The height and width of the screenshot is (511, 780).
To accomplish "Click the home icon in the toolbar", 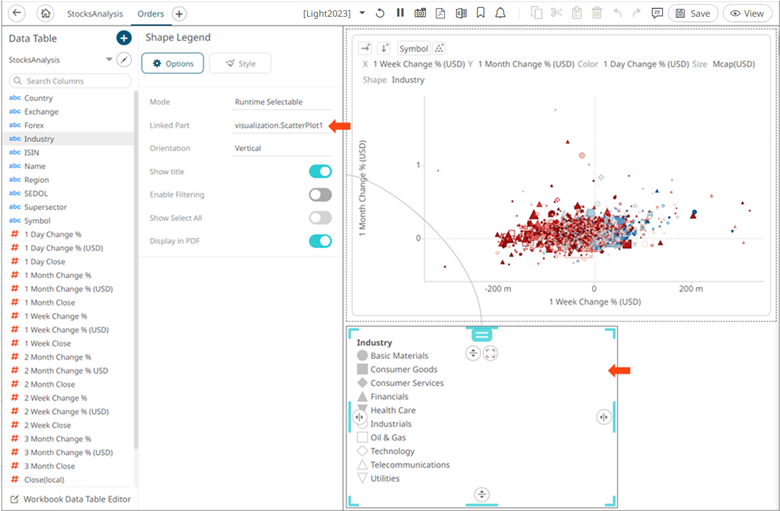I will (45, 14).
